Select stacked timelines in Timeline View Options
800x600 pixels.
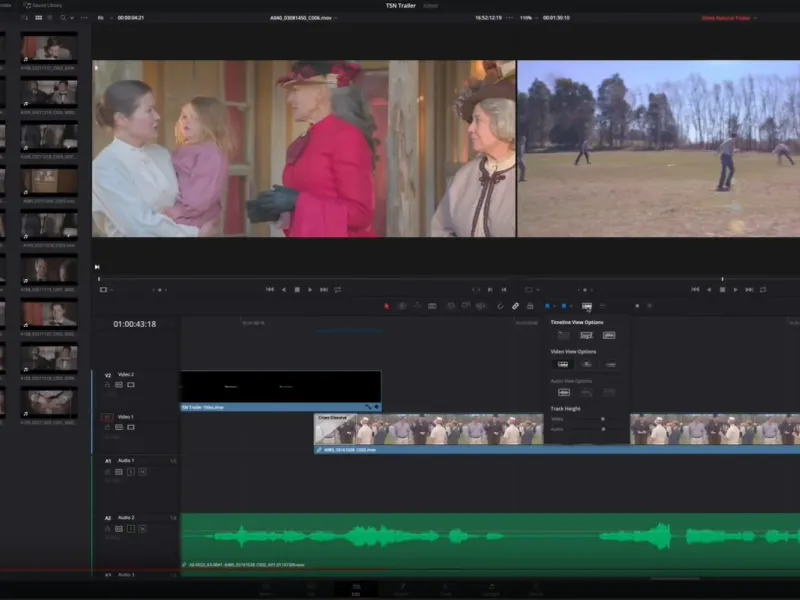coord(563,335)
